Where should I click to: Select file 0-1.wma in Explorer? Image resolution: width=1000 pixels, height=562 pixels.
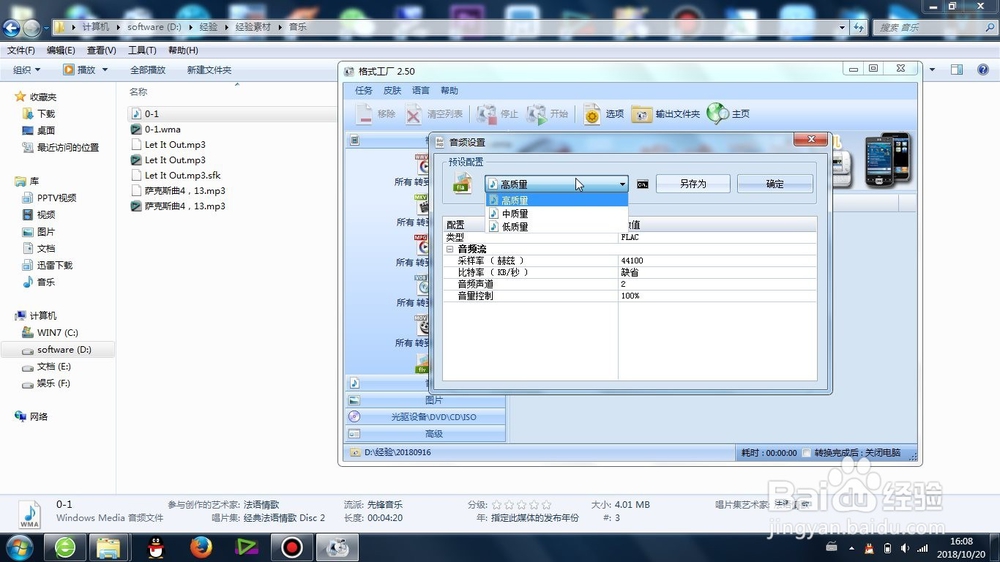pos(162,129)
